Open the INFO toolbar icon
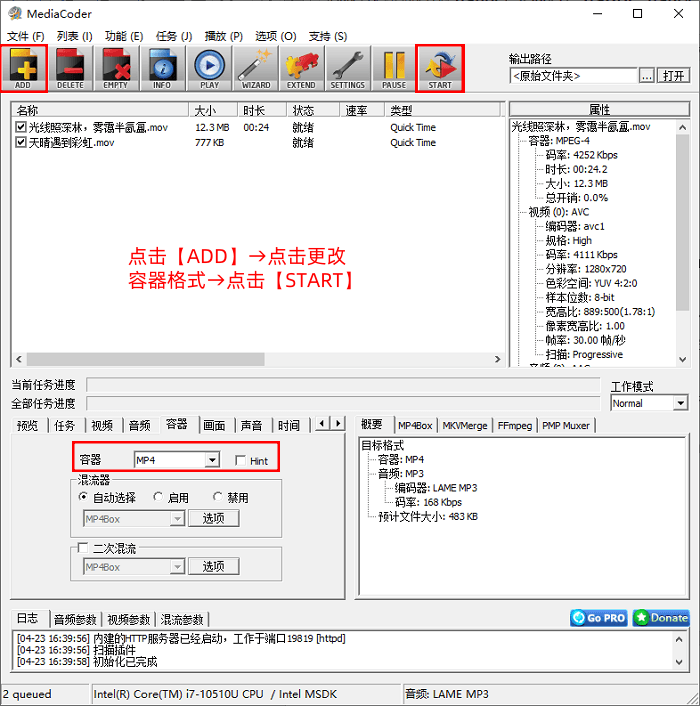700x706 pixels. [163, 68]
